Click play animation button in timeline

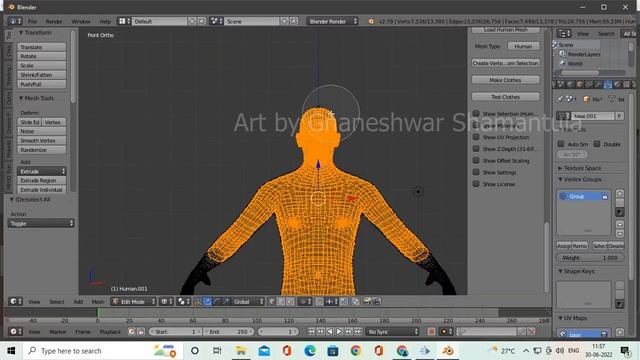point(339,331)
